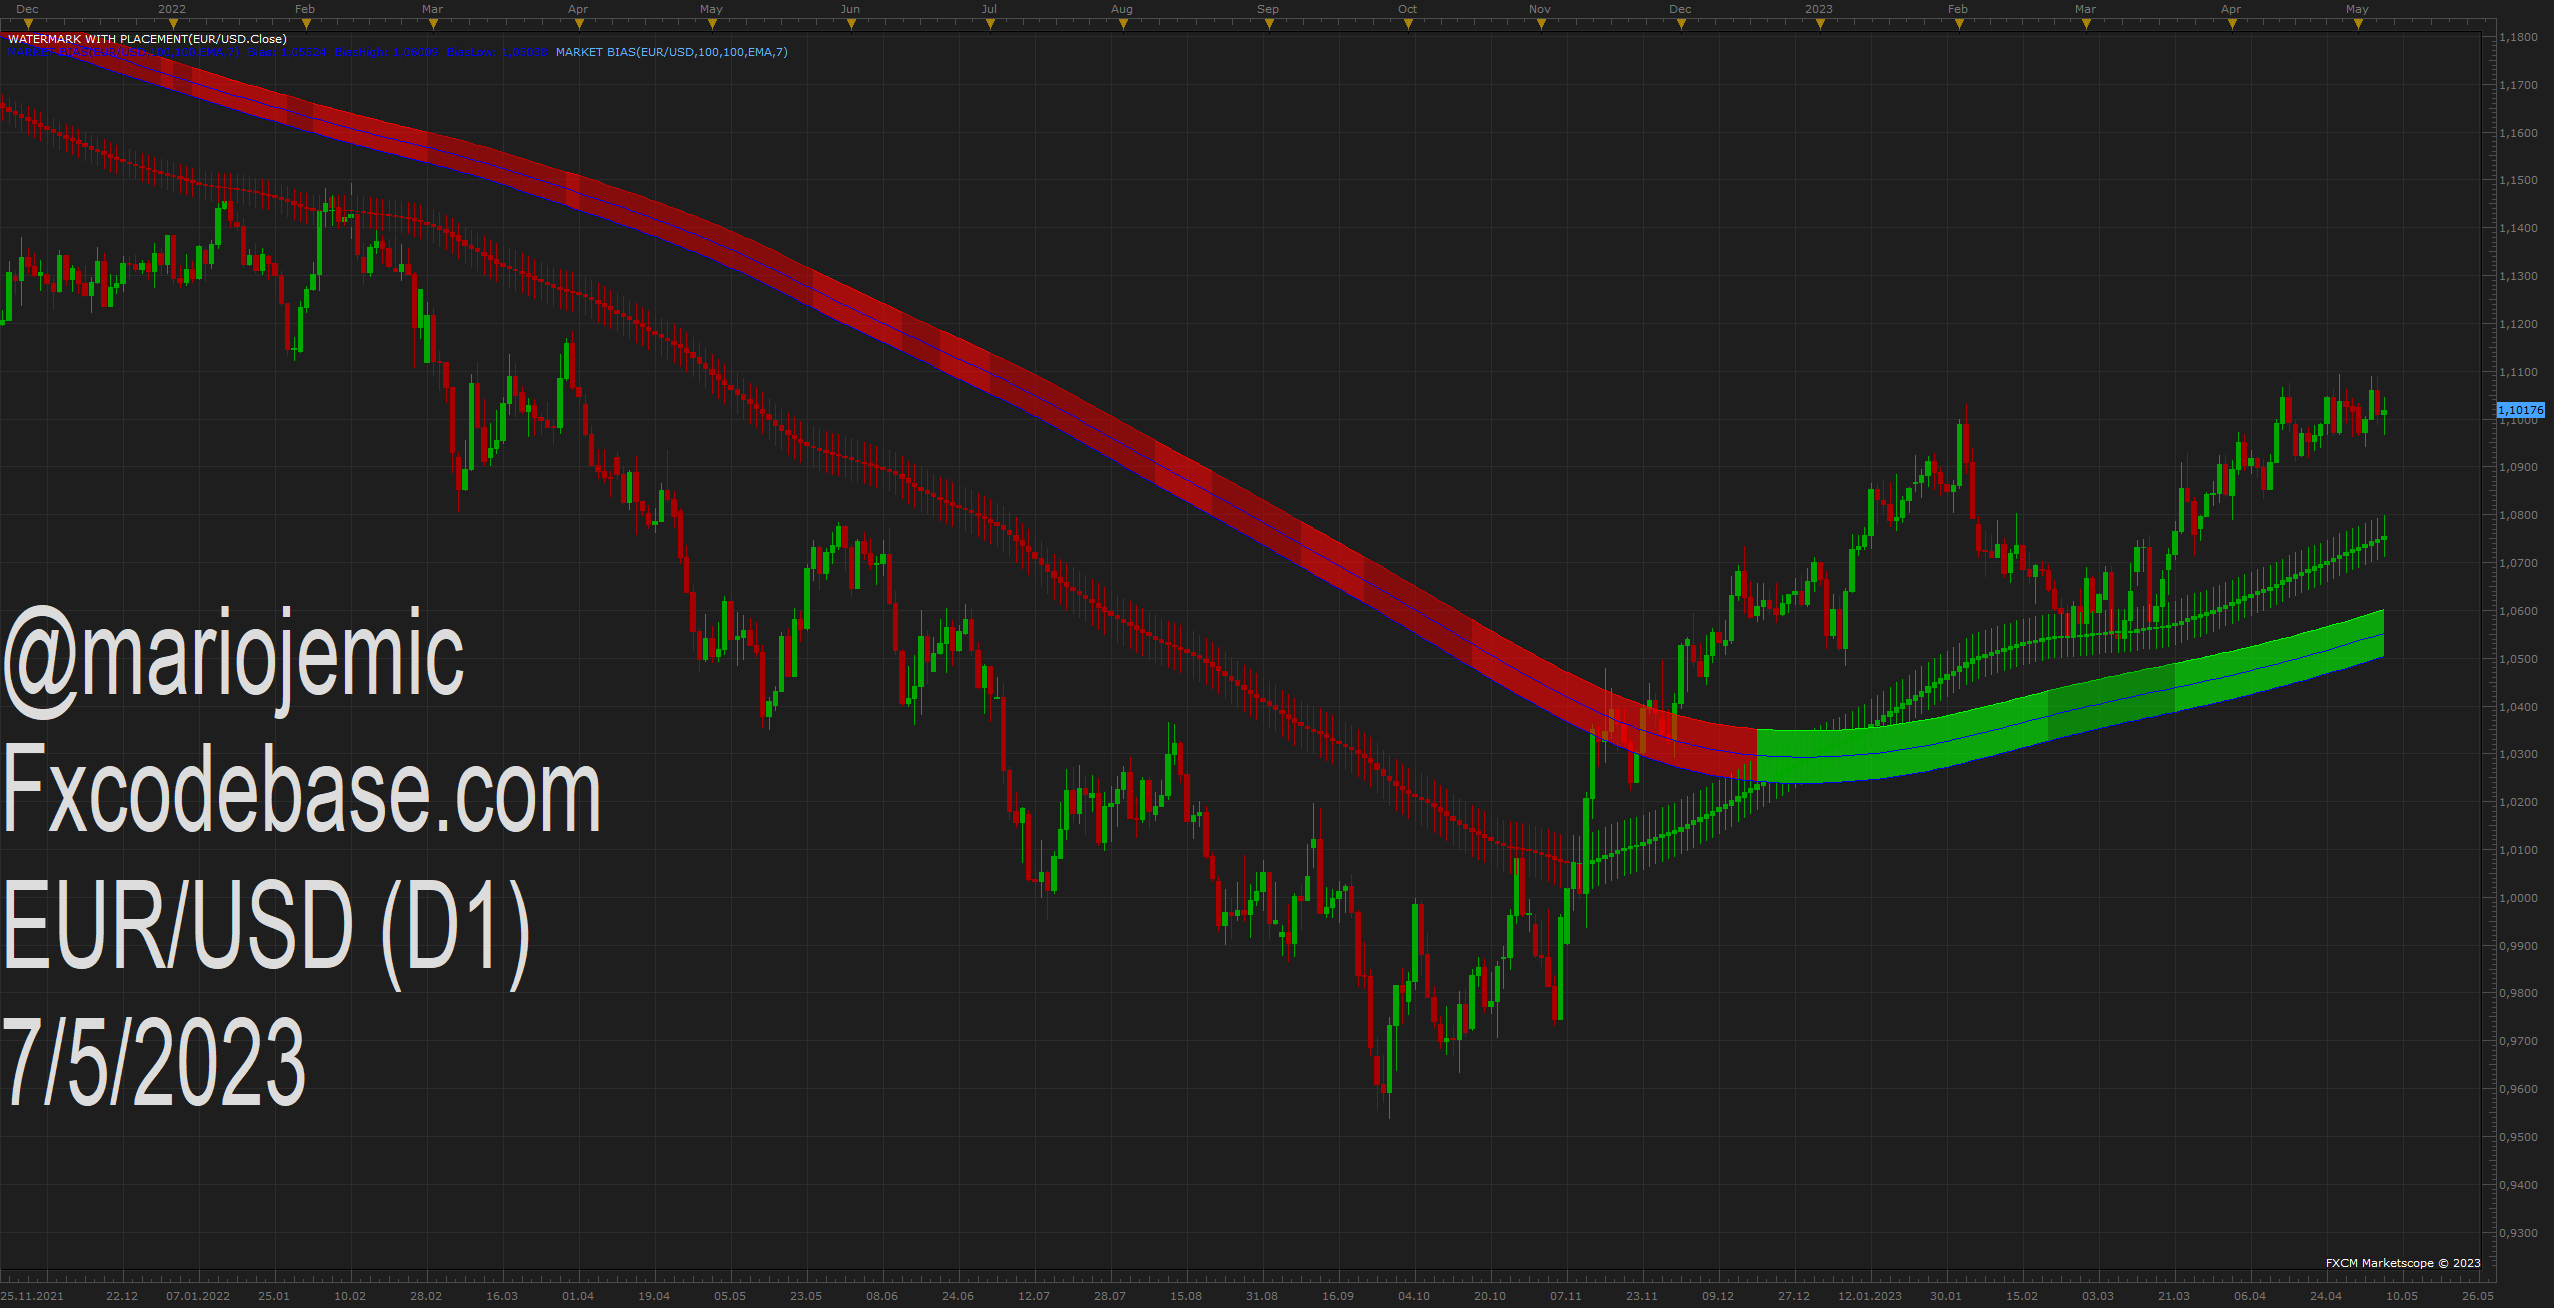Jump to the May 2023 month marker
The width and height of the screenshot is (2554, 1308).
coord(2358,24)
